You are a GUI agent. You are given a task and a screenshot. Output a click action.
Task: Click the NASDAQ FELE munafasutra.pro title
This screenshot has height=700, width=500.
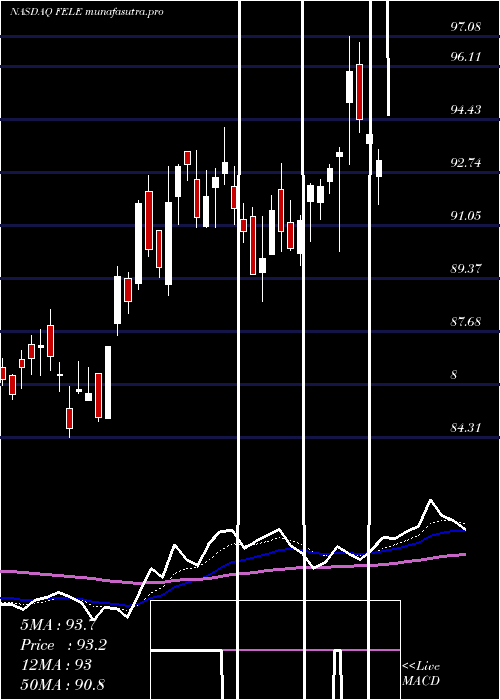87,12
